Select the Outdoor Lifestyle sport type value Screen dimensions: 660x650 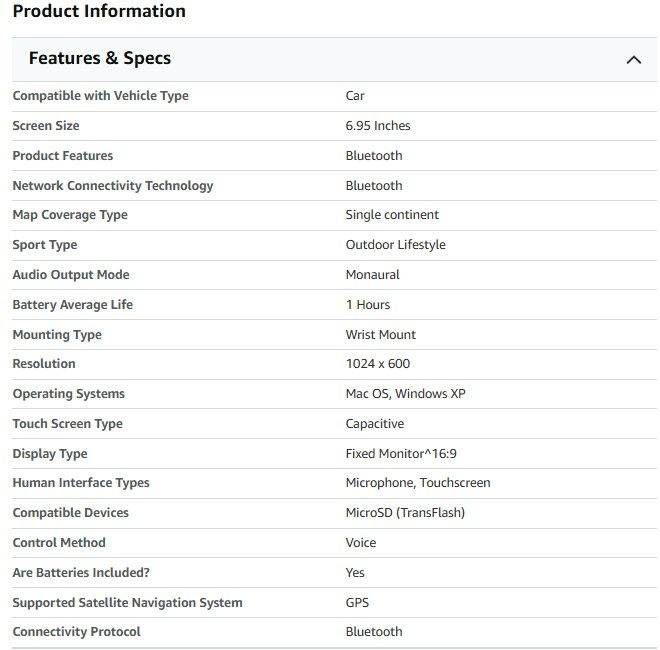(395, 245)
